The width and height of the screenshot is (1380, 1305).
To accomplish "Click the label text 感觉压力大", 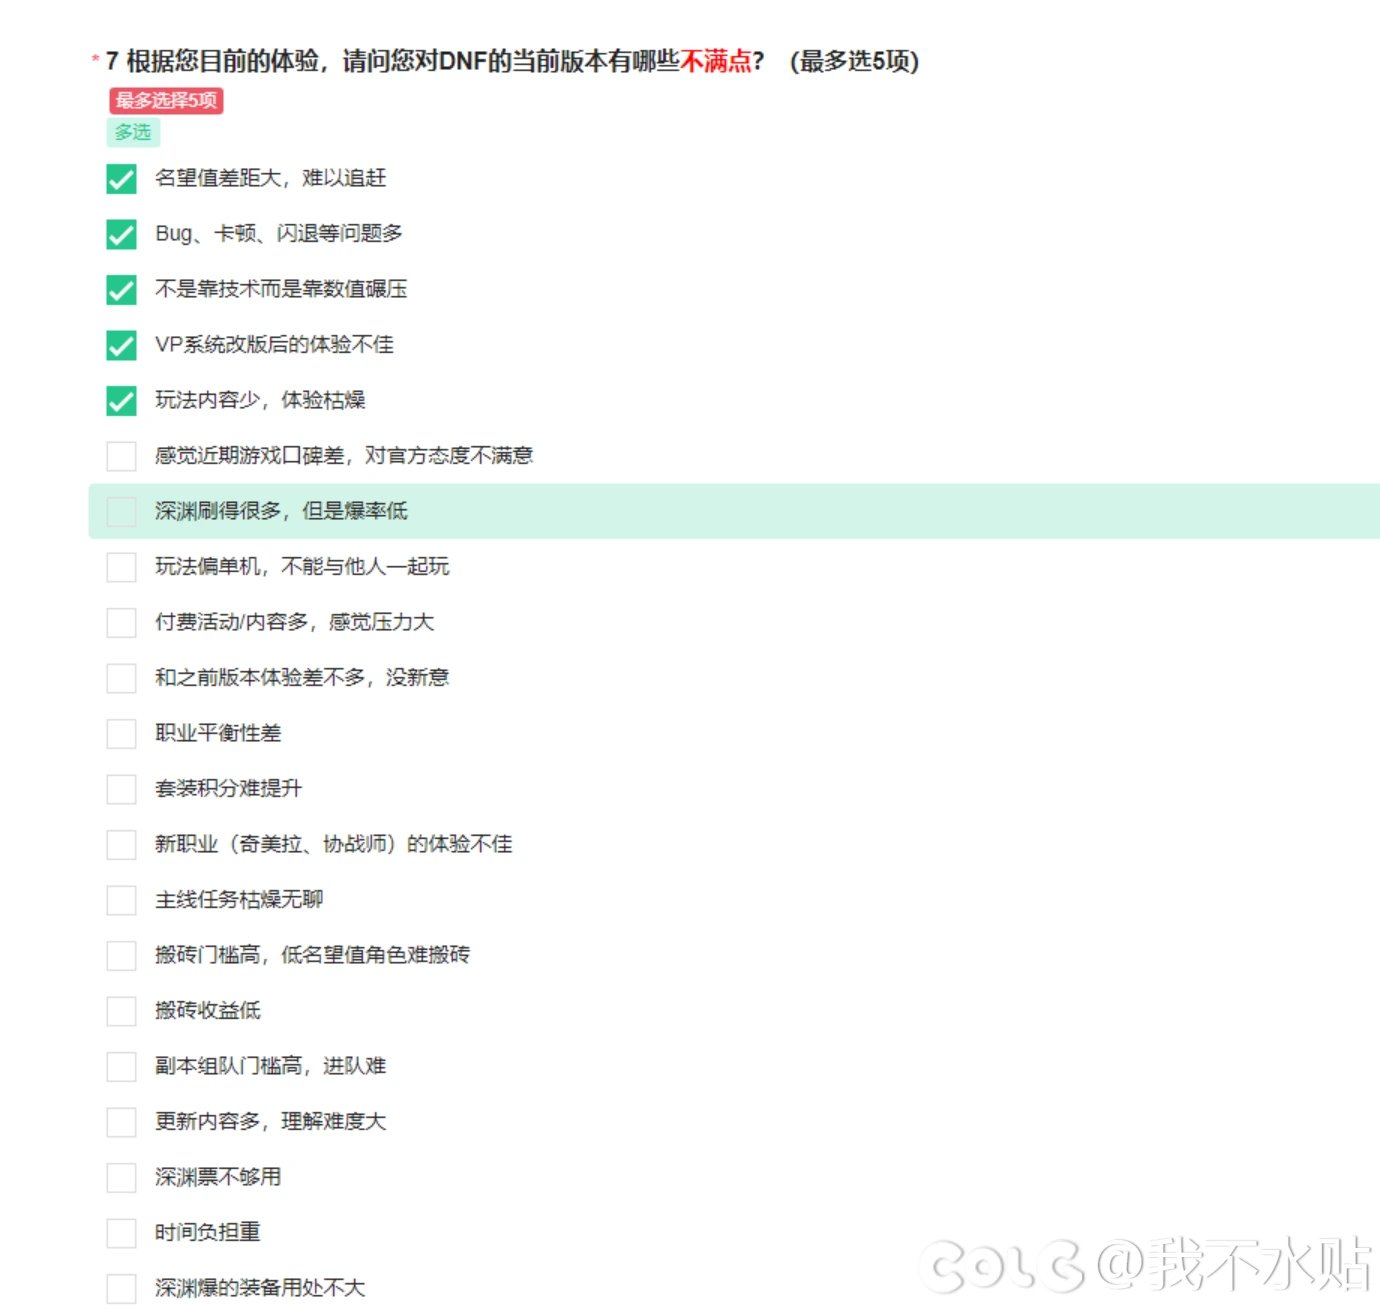I will (x=381, y=622).
